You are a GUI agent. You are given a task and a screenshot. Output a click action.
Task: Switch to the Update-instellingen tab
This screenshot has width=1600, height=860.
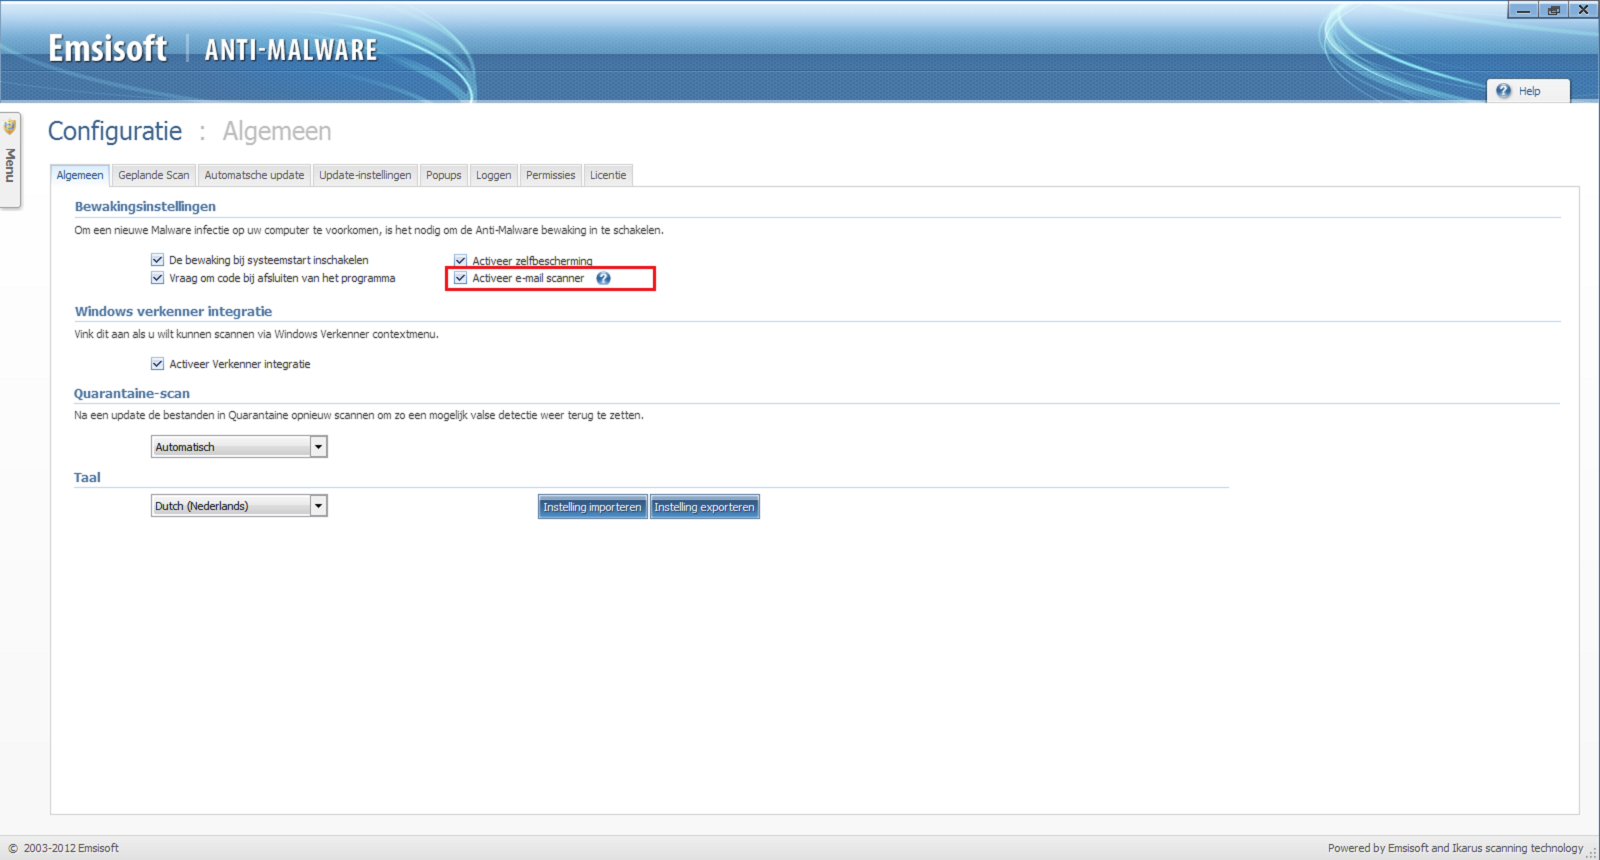(x=365, y=175)
